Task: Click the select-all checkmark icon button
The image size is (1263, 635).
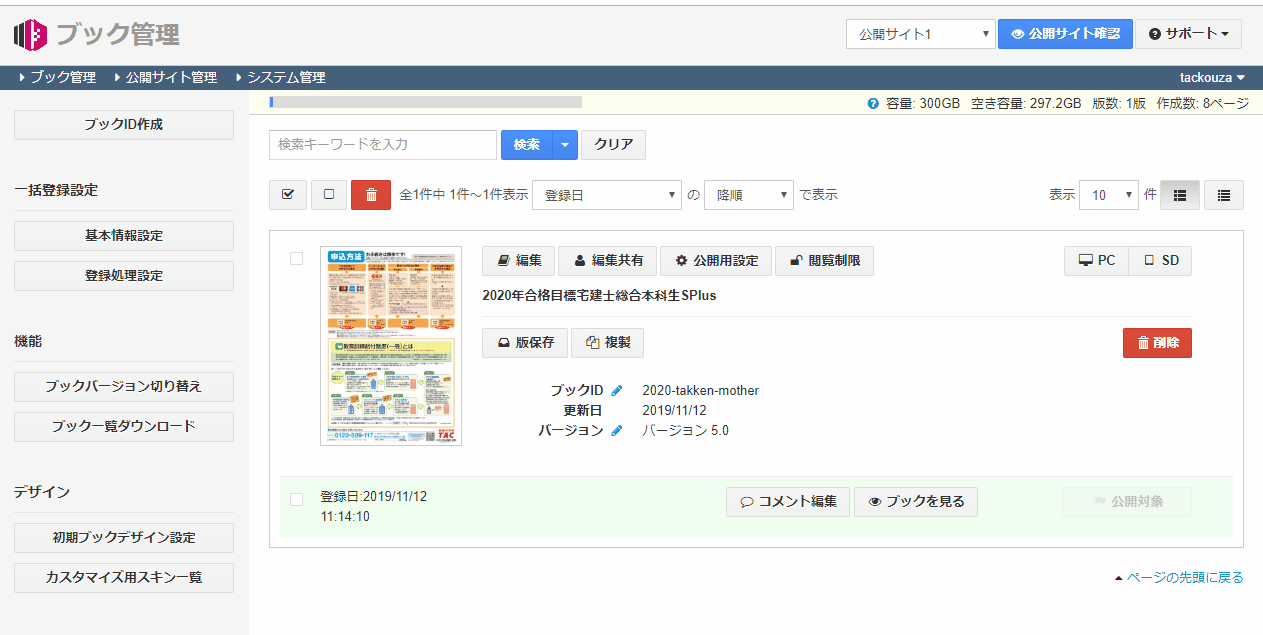Action: 288,195
